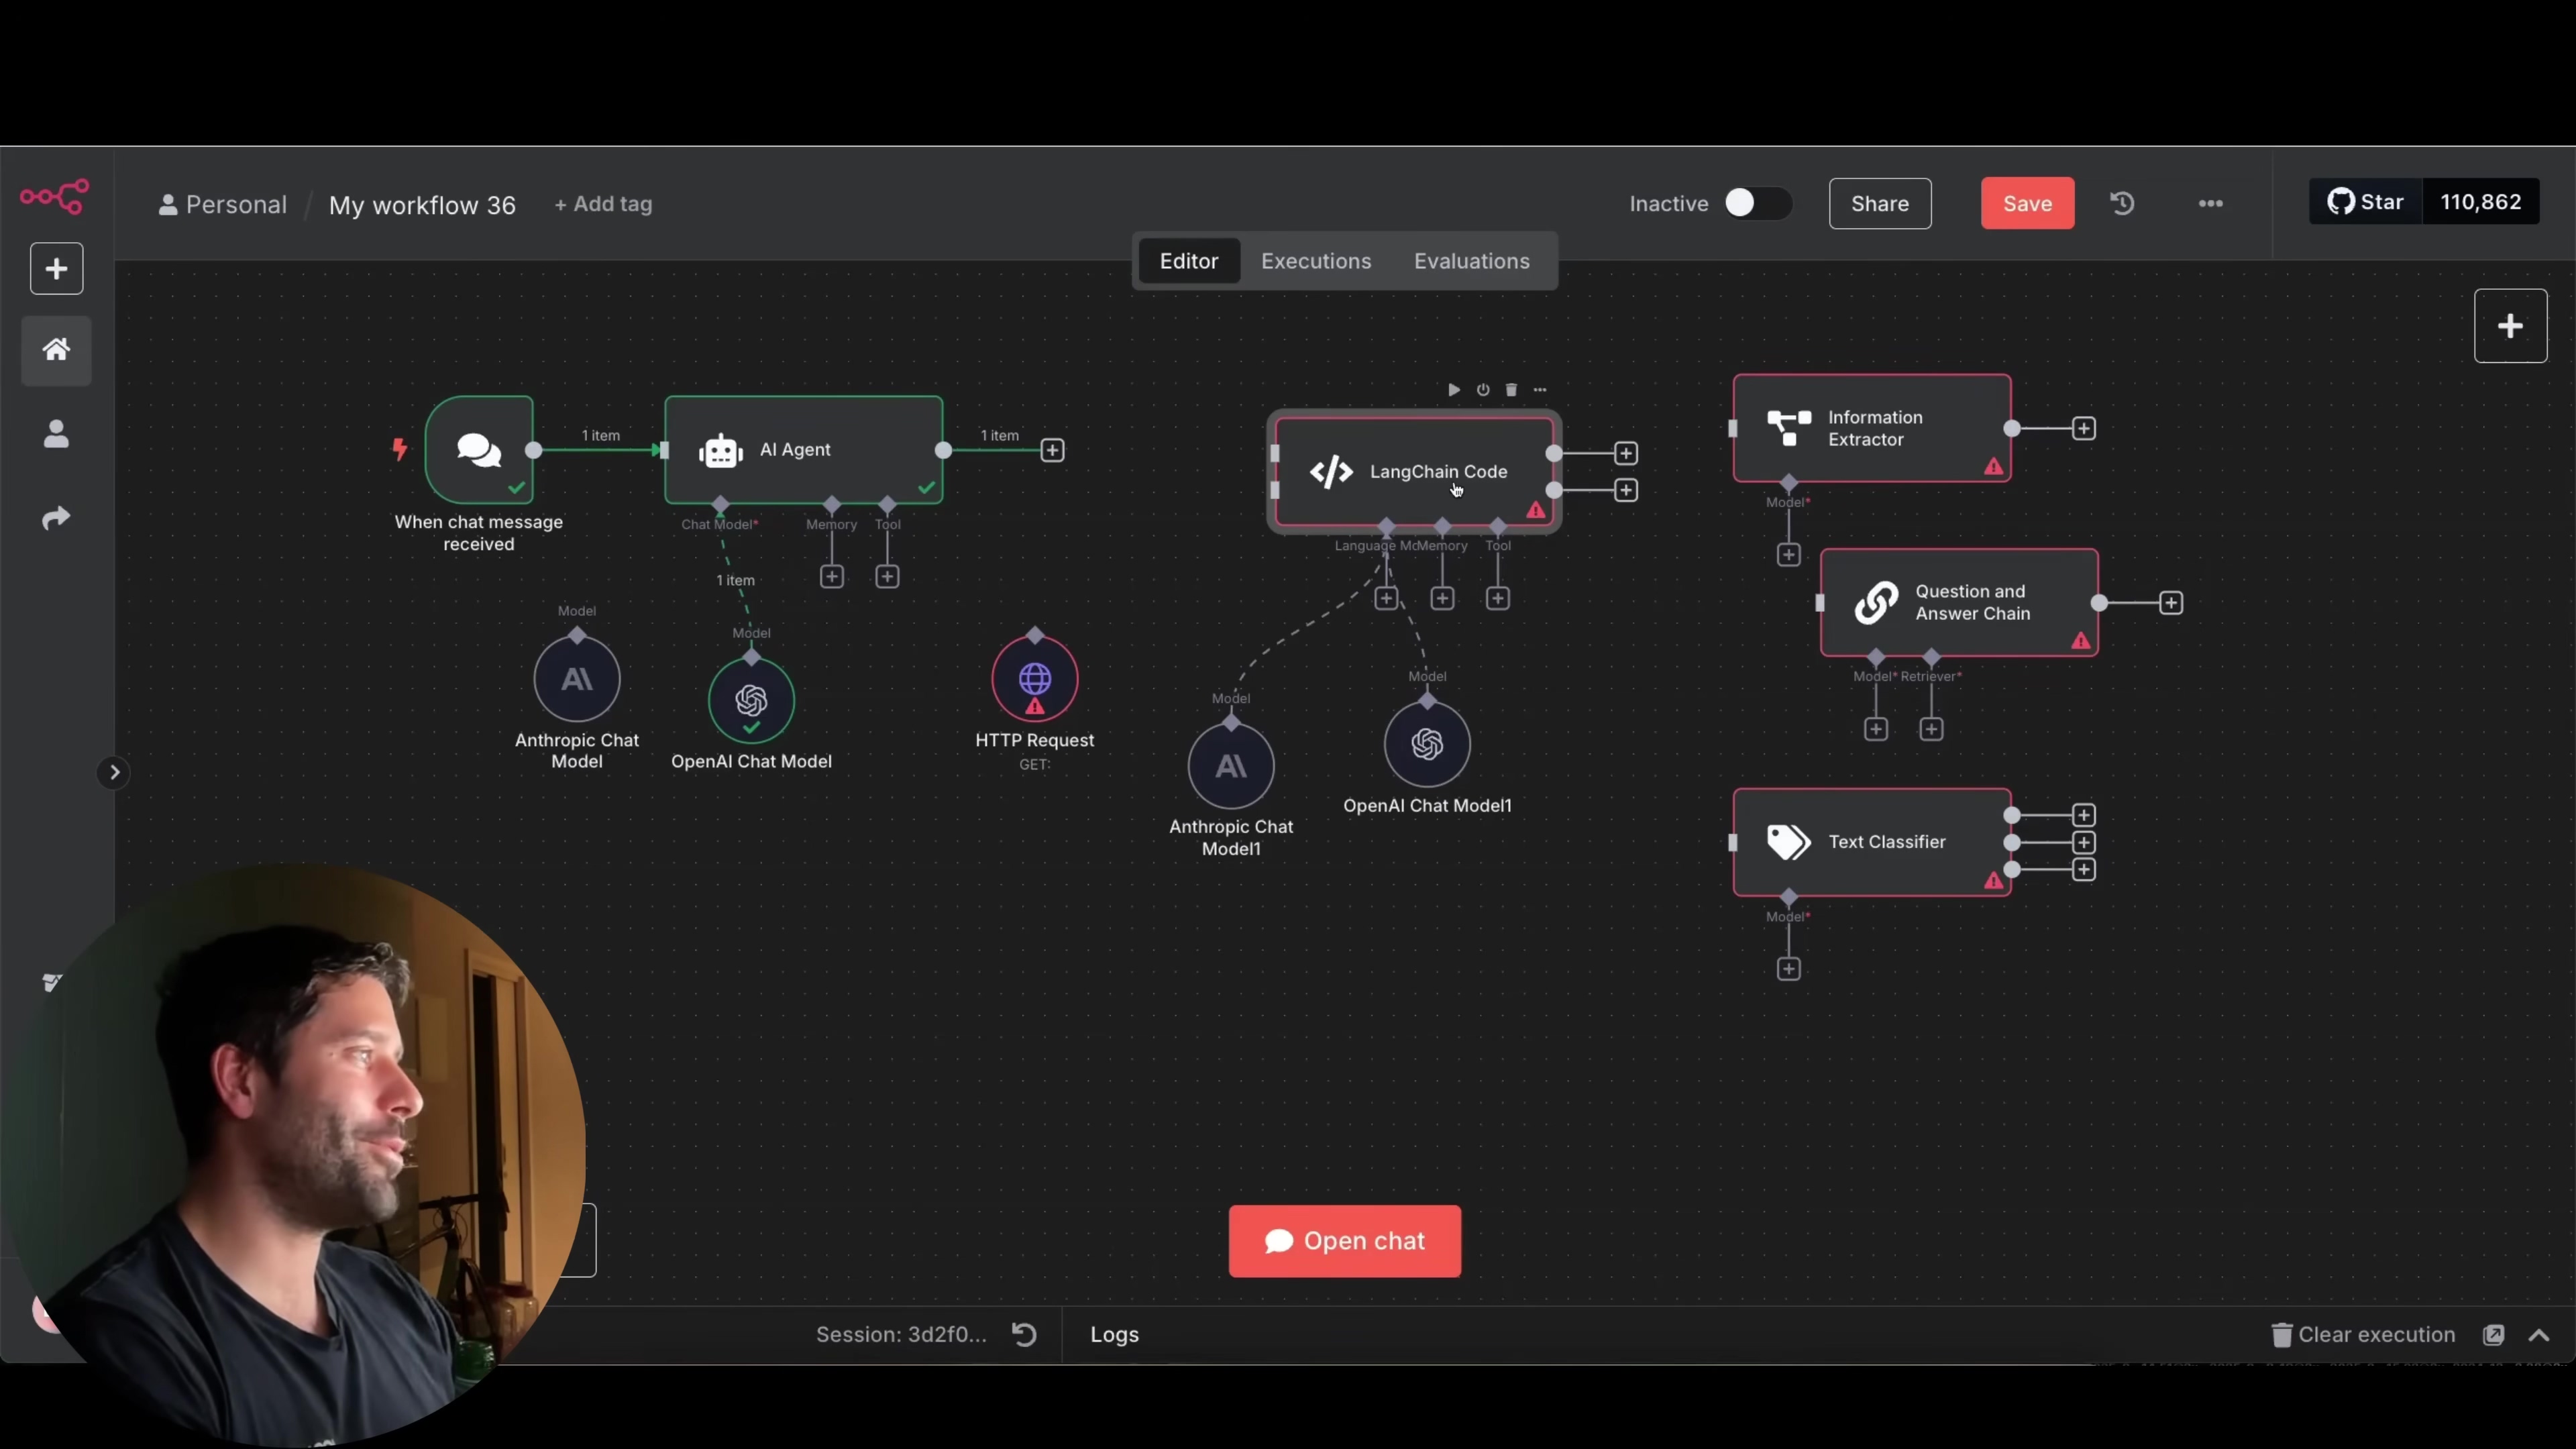The image size is (2576, 1449).
Task: Open the three-dot workflow options menu
Action: coord(2210,203)
